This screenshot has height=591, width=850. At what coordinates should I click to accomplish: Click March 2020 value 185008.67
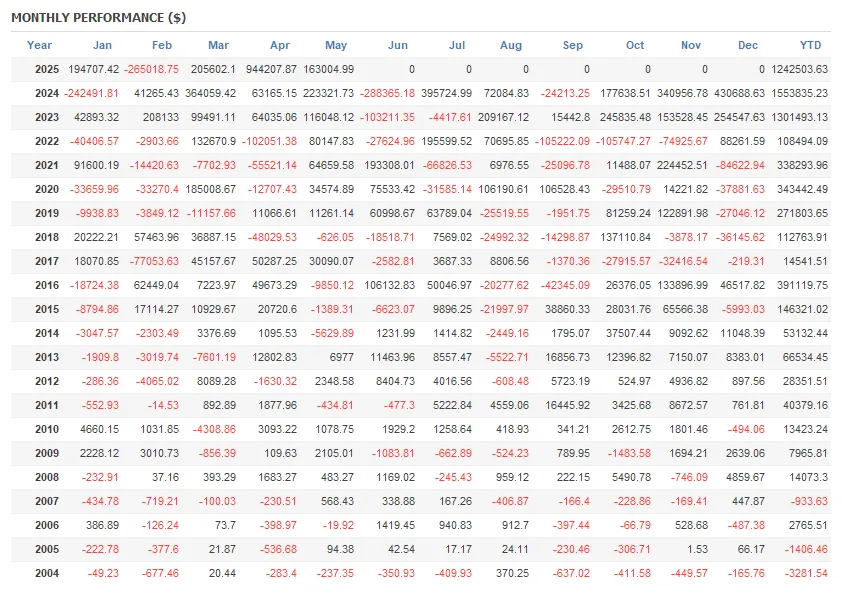[210, 189]
